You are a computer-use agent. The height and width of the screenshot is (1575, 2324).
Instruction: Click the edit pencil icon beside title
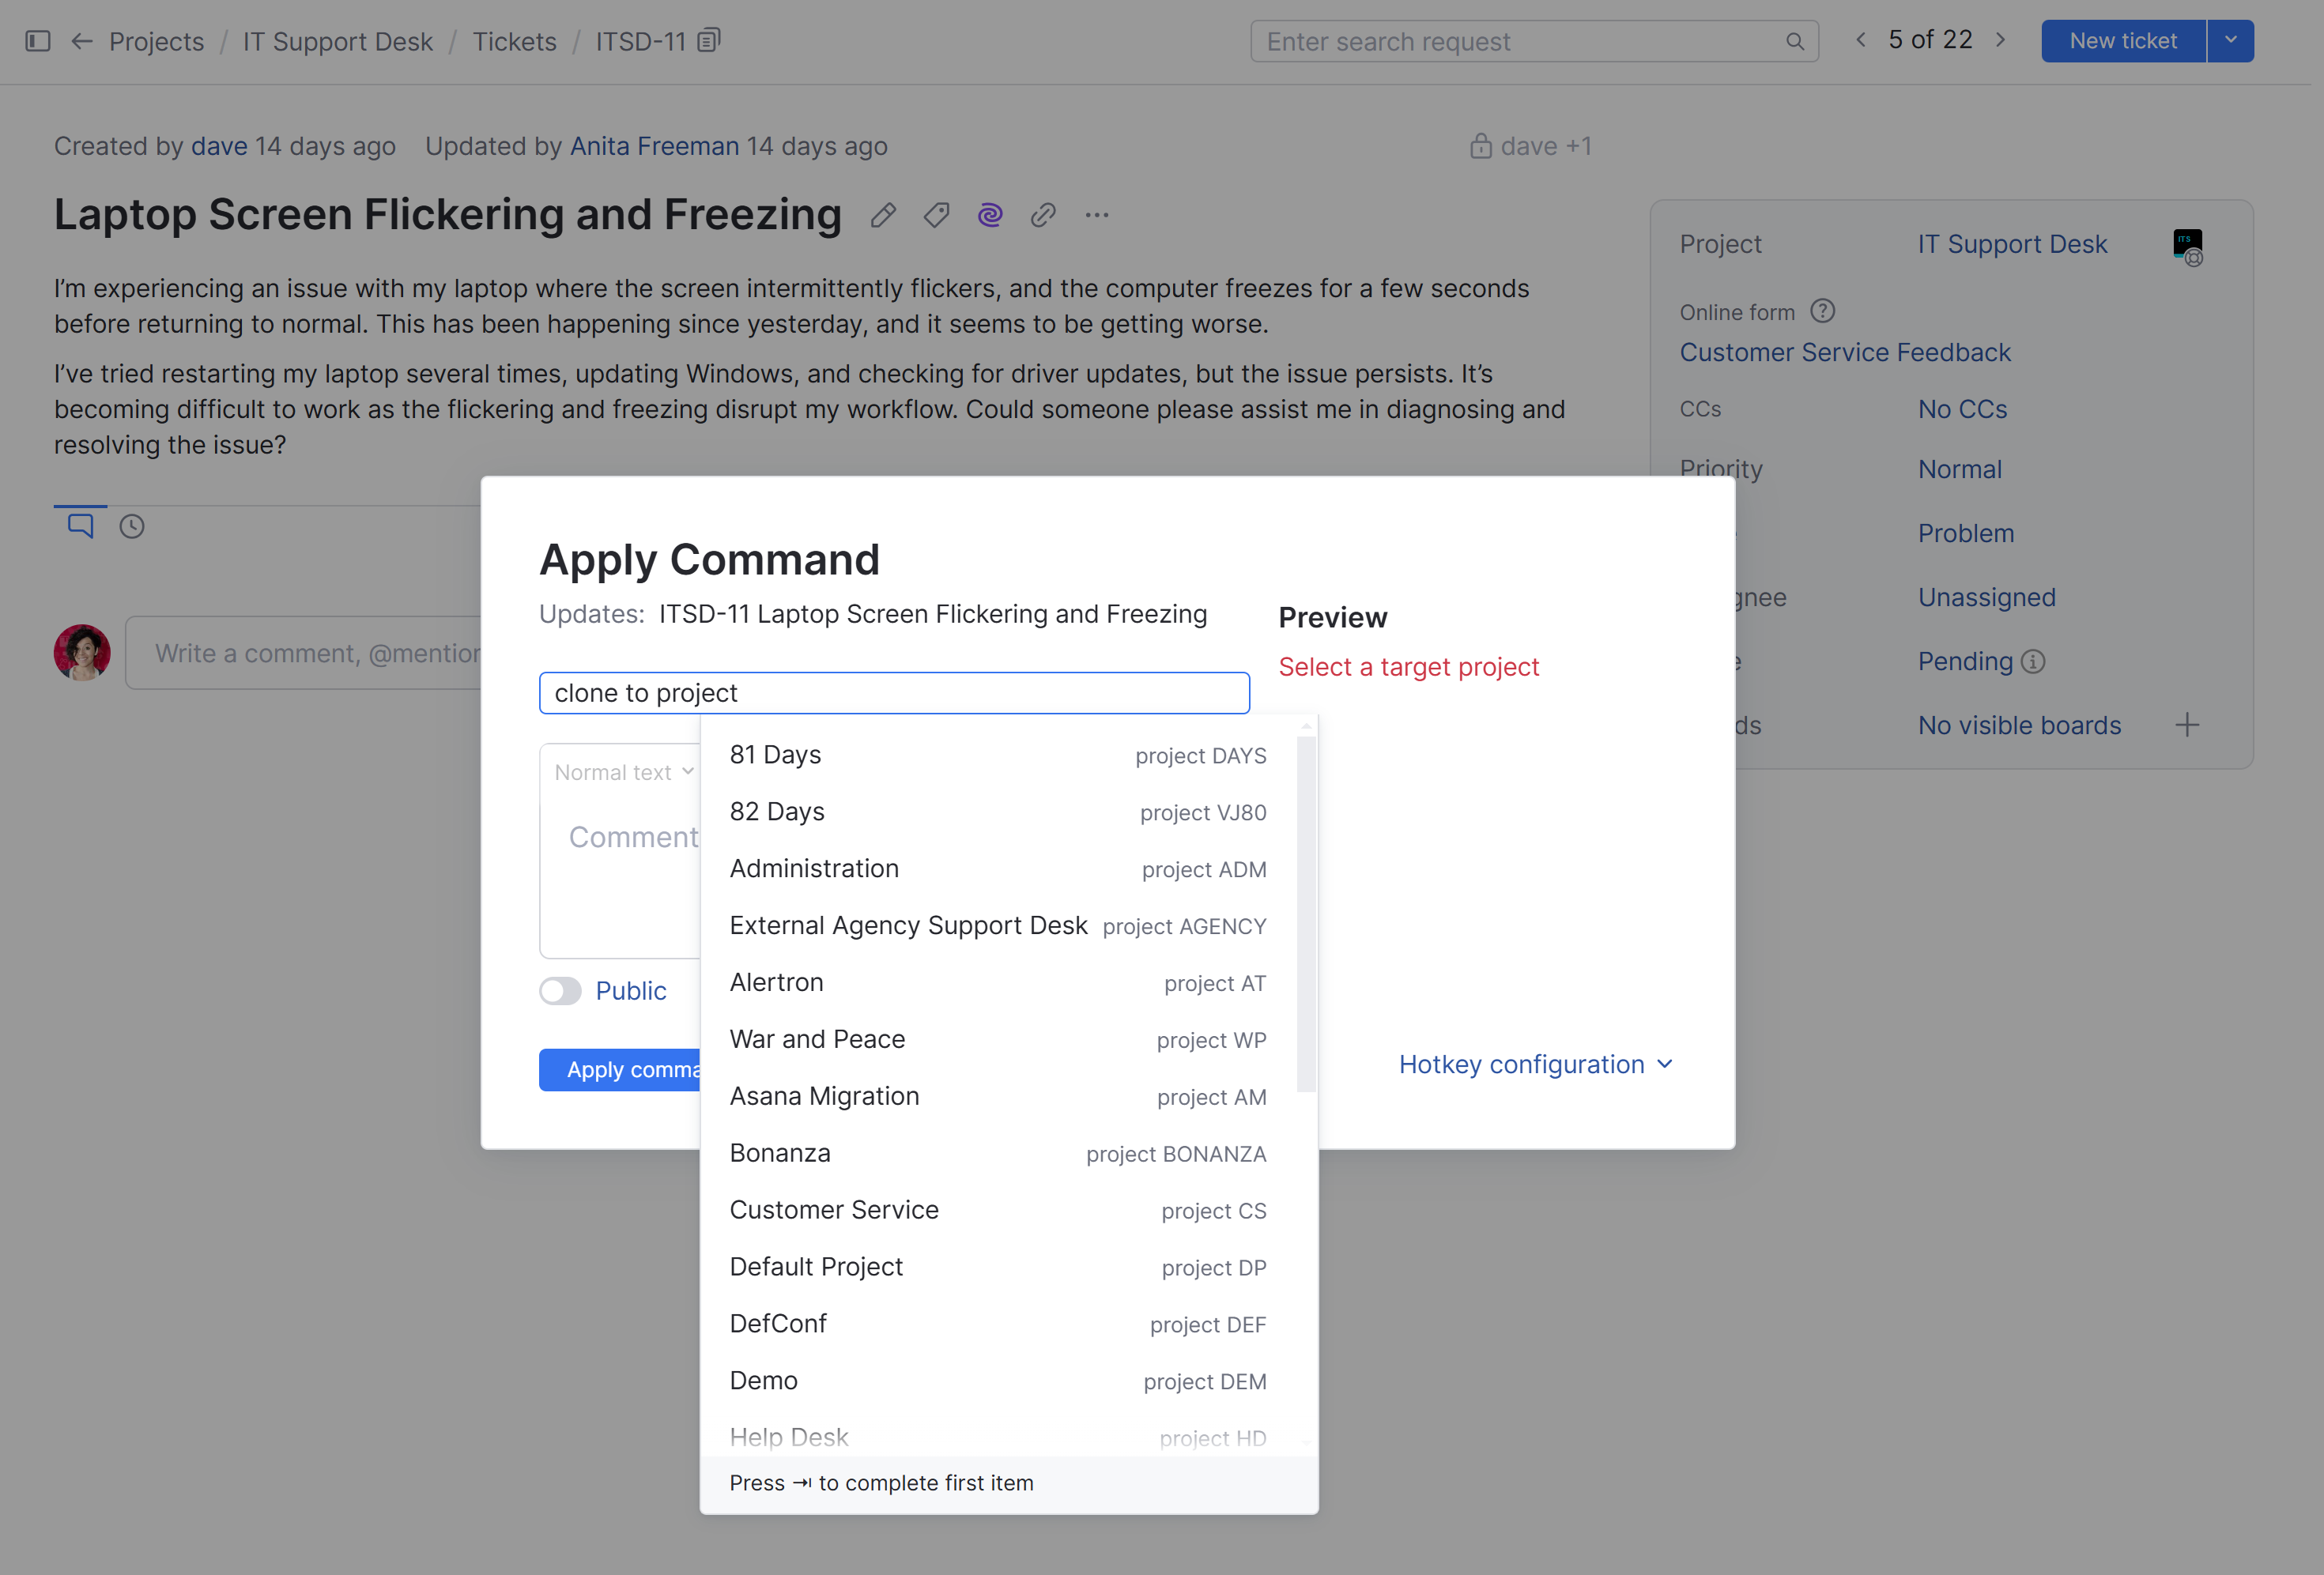(x=882, y=215)
